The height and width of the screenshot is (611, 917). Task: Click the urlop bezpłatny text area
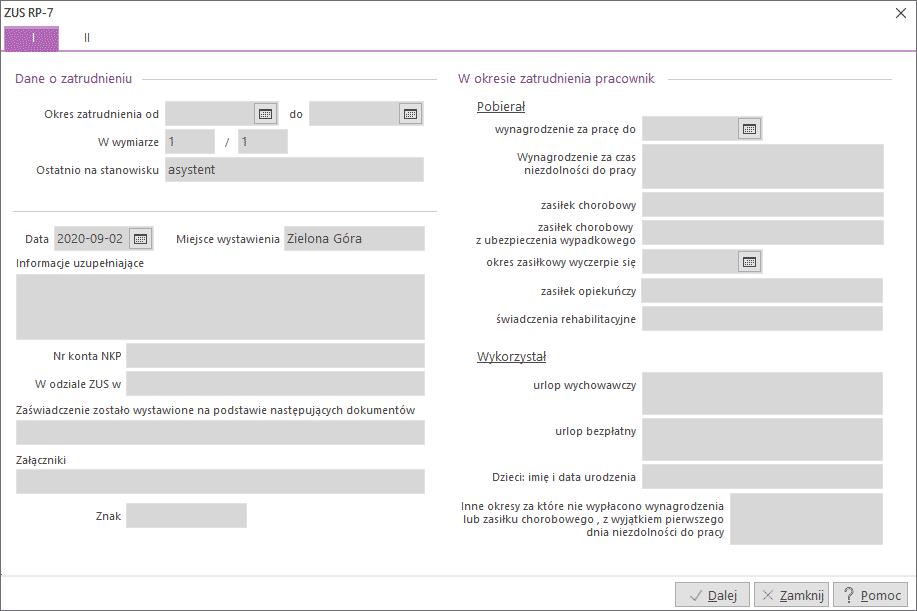click(763, 439)
